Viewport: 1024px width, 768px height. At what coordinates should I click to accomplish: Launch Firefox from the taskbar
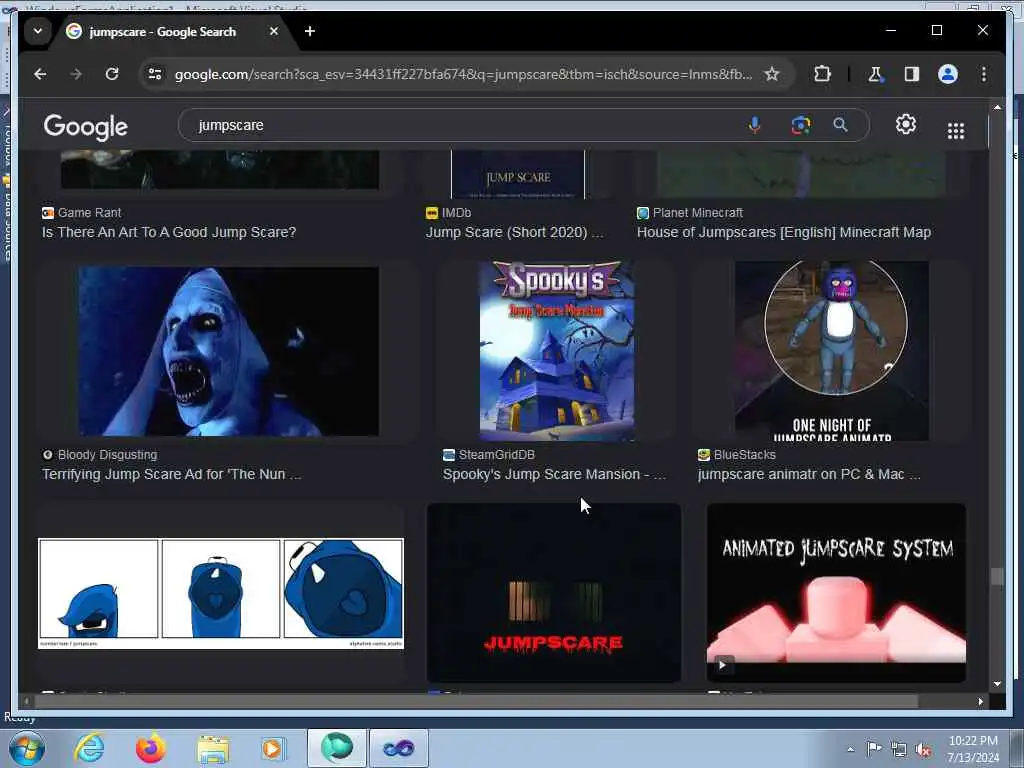coord(151,748)
